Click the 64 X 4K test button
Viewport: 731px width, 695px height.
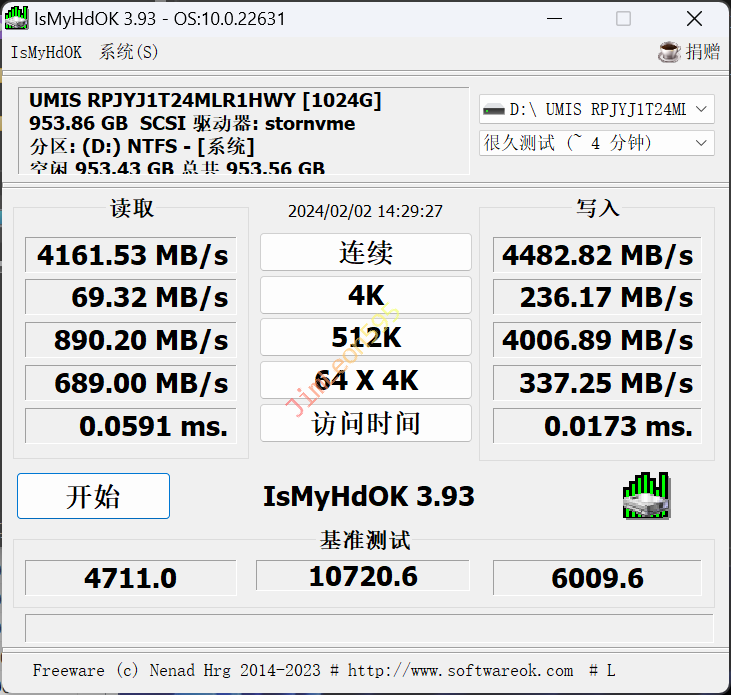365,381
